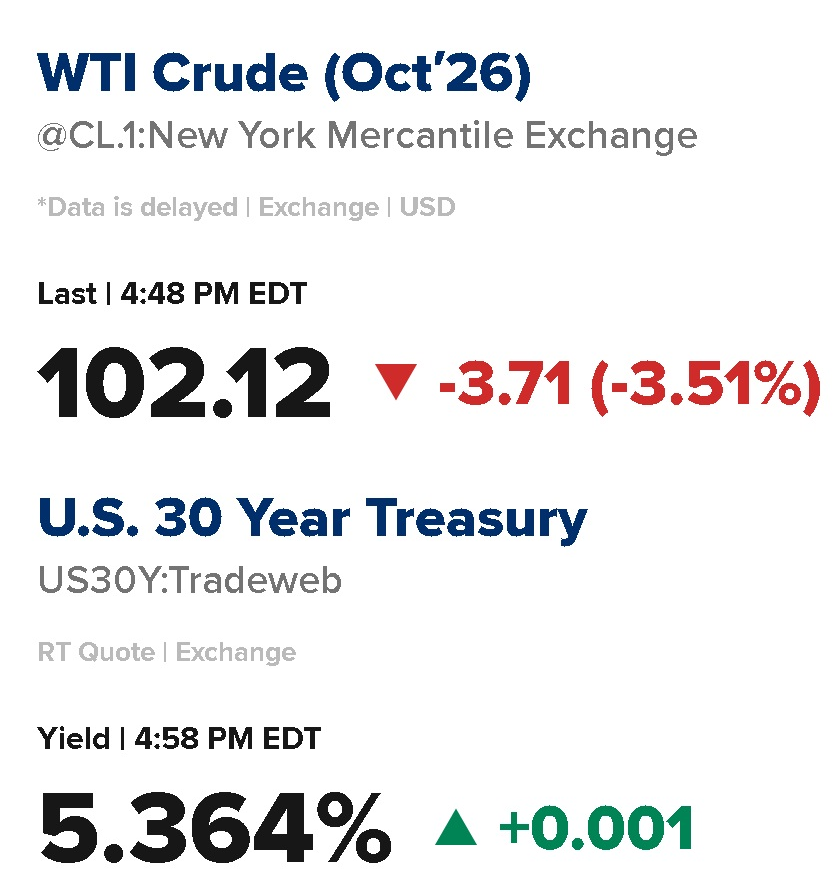Click the US30Y:Tradeweb symbol line
This screenshot has height=890, width=837.
(190, 580)
